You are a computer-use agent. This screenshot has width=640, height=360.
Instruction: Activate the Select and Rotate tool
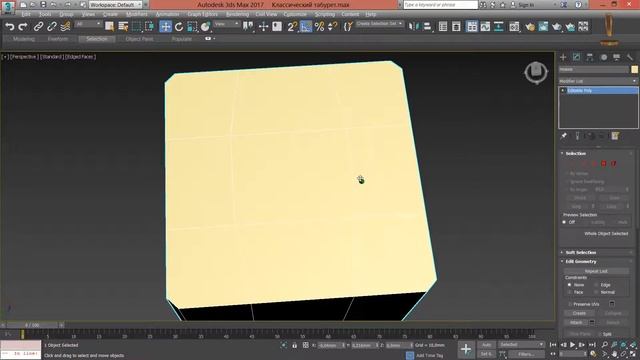tap(179, 27)
